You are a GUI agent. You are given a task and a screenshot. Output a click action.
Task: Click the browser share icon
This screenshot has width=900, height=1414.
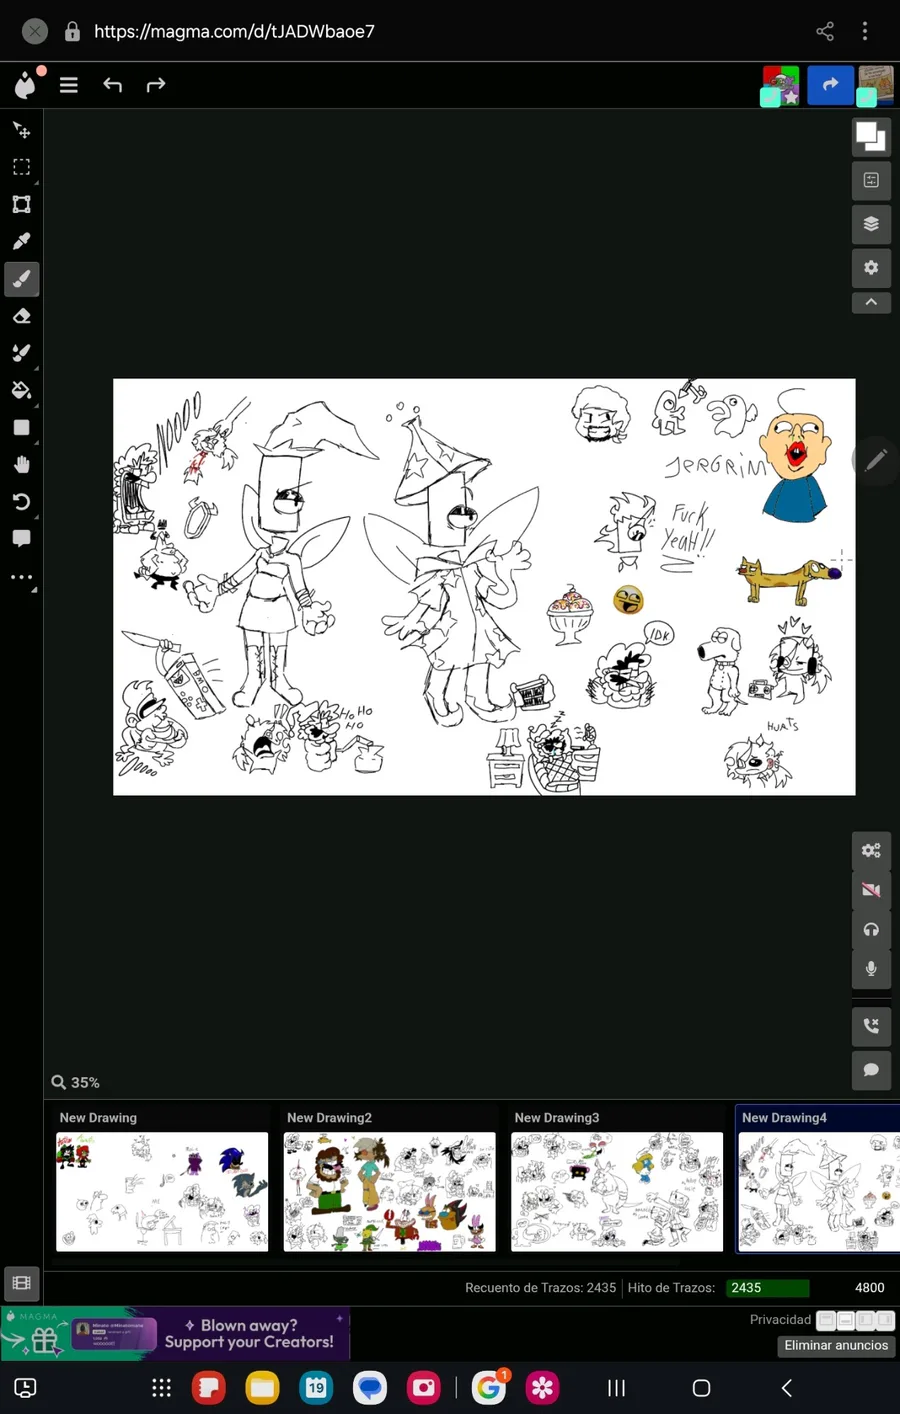pyautogui.click(x=825, y=31)
